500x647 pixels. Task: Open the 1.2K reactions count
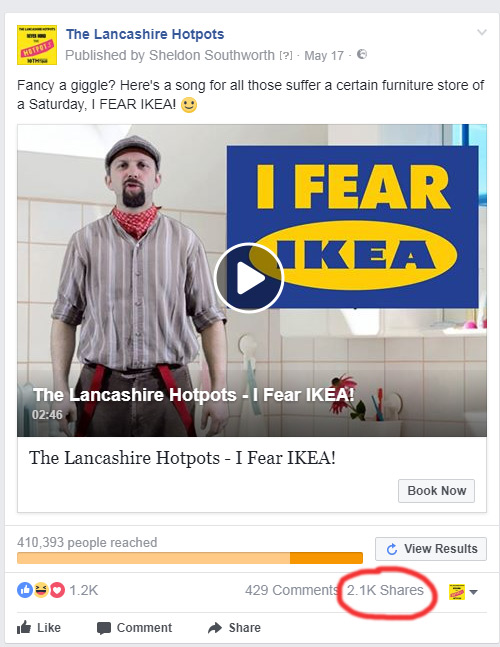(x=84, y=590)
